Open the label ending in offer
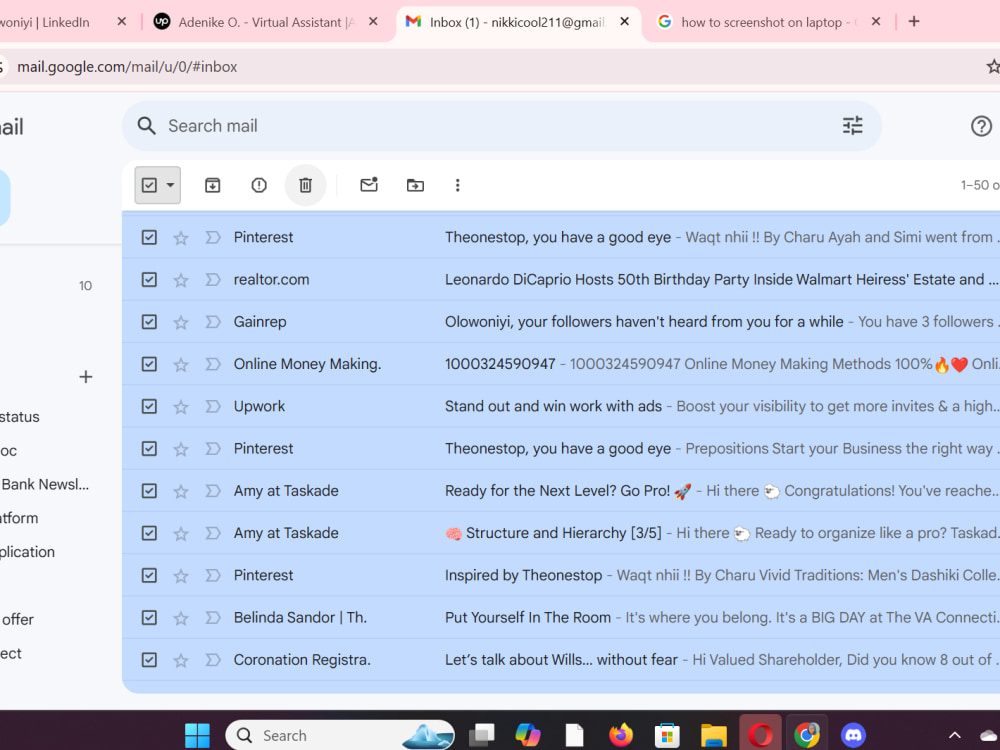 18,619
